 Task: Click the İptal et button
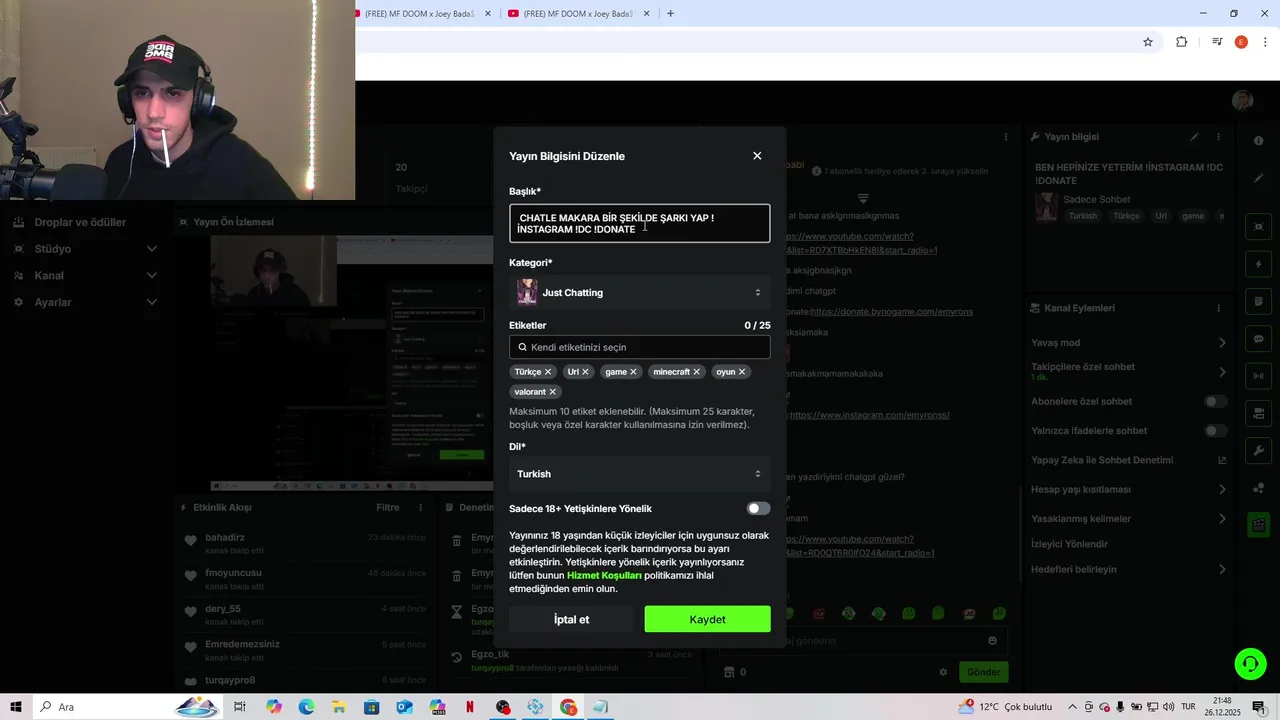point(571,619)
